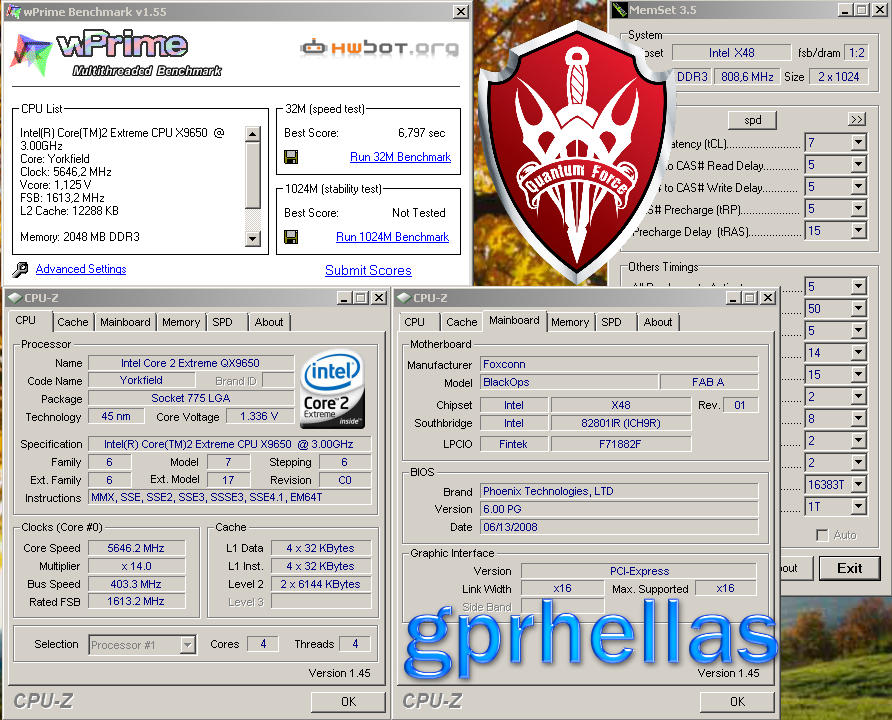
Task: Click the Submit Scores link
Action: coord(368,270)
